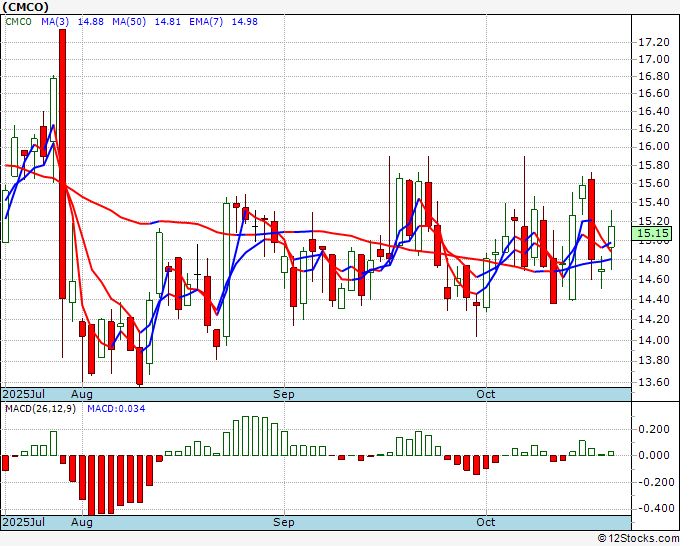The width and height of the screenshot is (680, 546).
Task: Click the last green candlestick in the price chart
Action: 611,237
